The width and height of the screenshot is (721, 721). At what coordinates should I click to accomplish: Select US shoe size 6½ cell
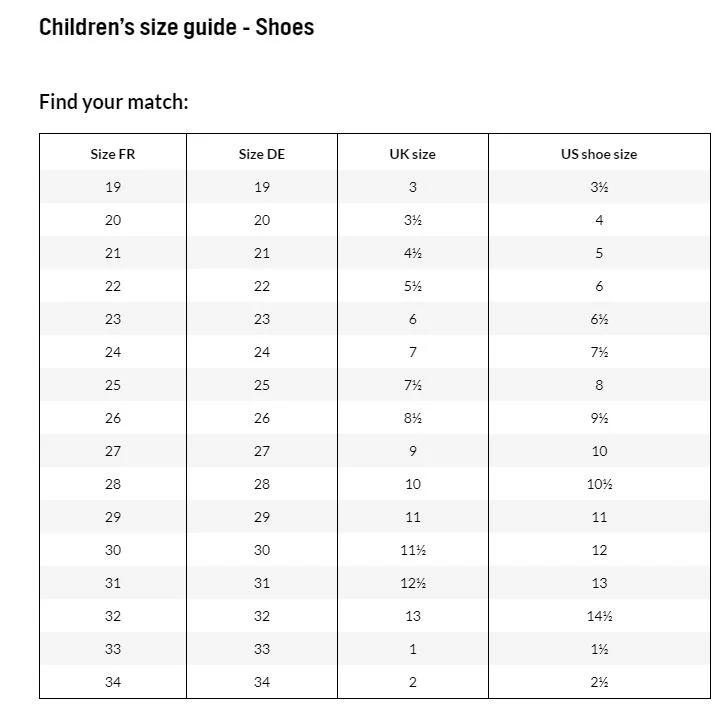[x=599, y=319]
